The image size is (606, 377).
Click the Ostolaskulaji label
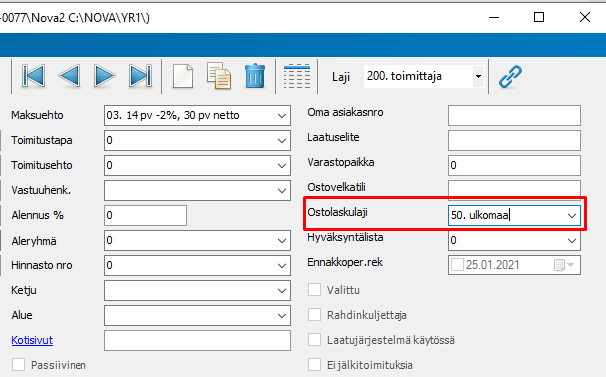click(337, 212)
